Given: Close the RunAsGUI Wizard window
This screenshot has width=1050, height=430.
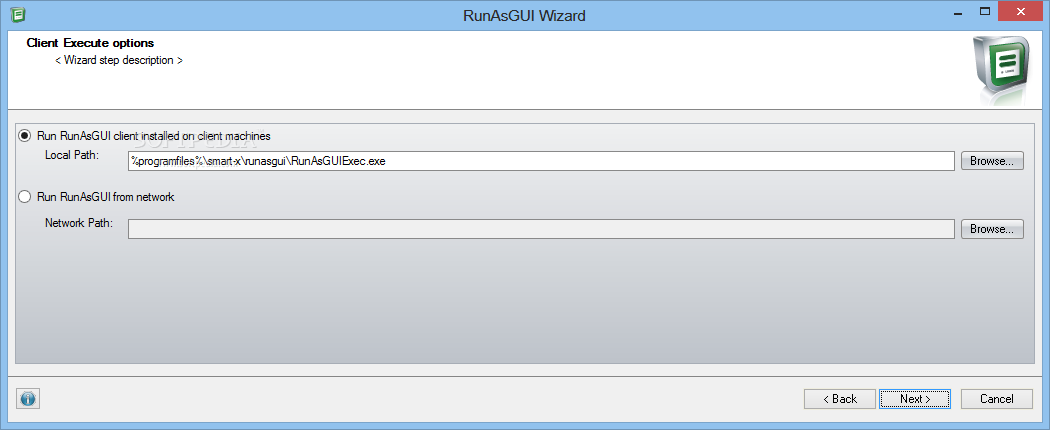Looking at the screenshot, I should point(1021,11).
